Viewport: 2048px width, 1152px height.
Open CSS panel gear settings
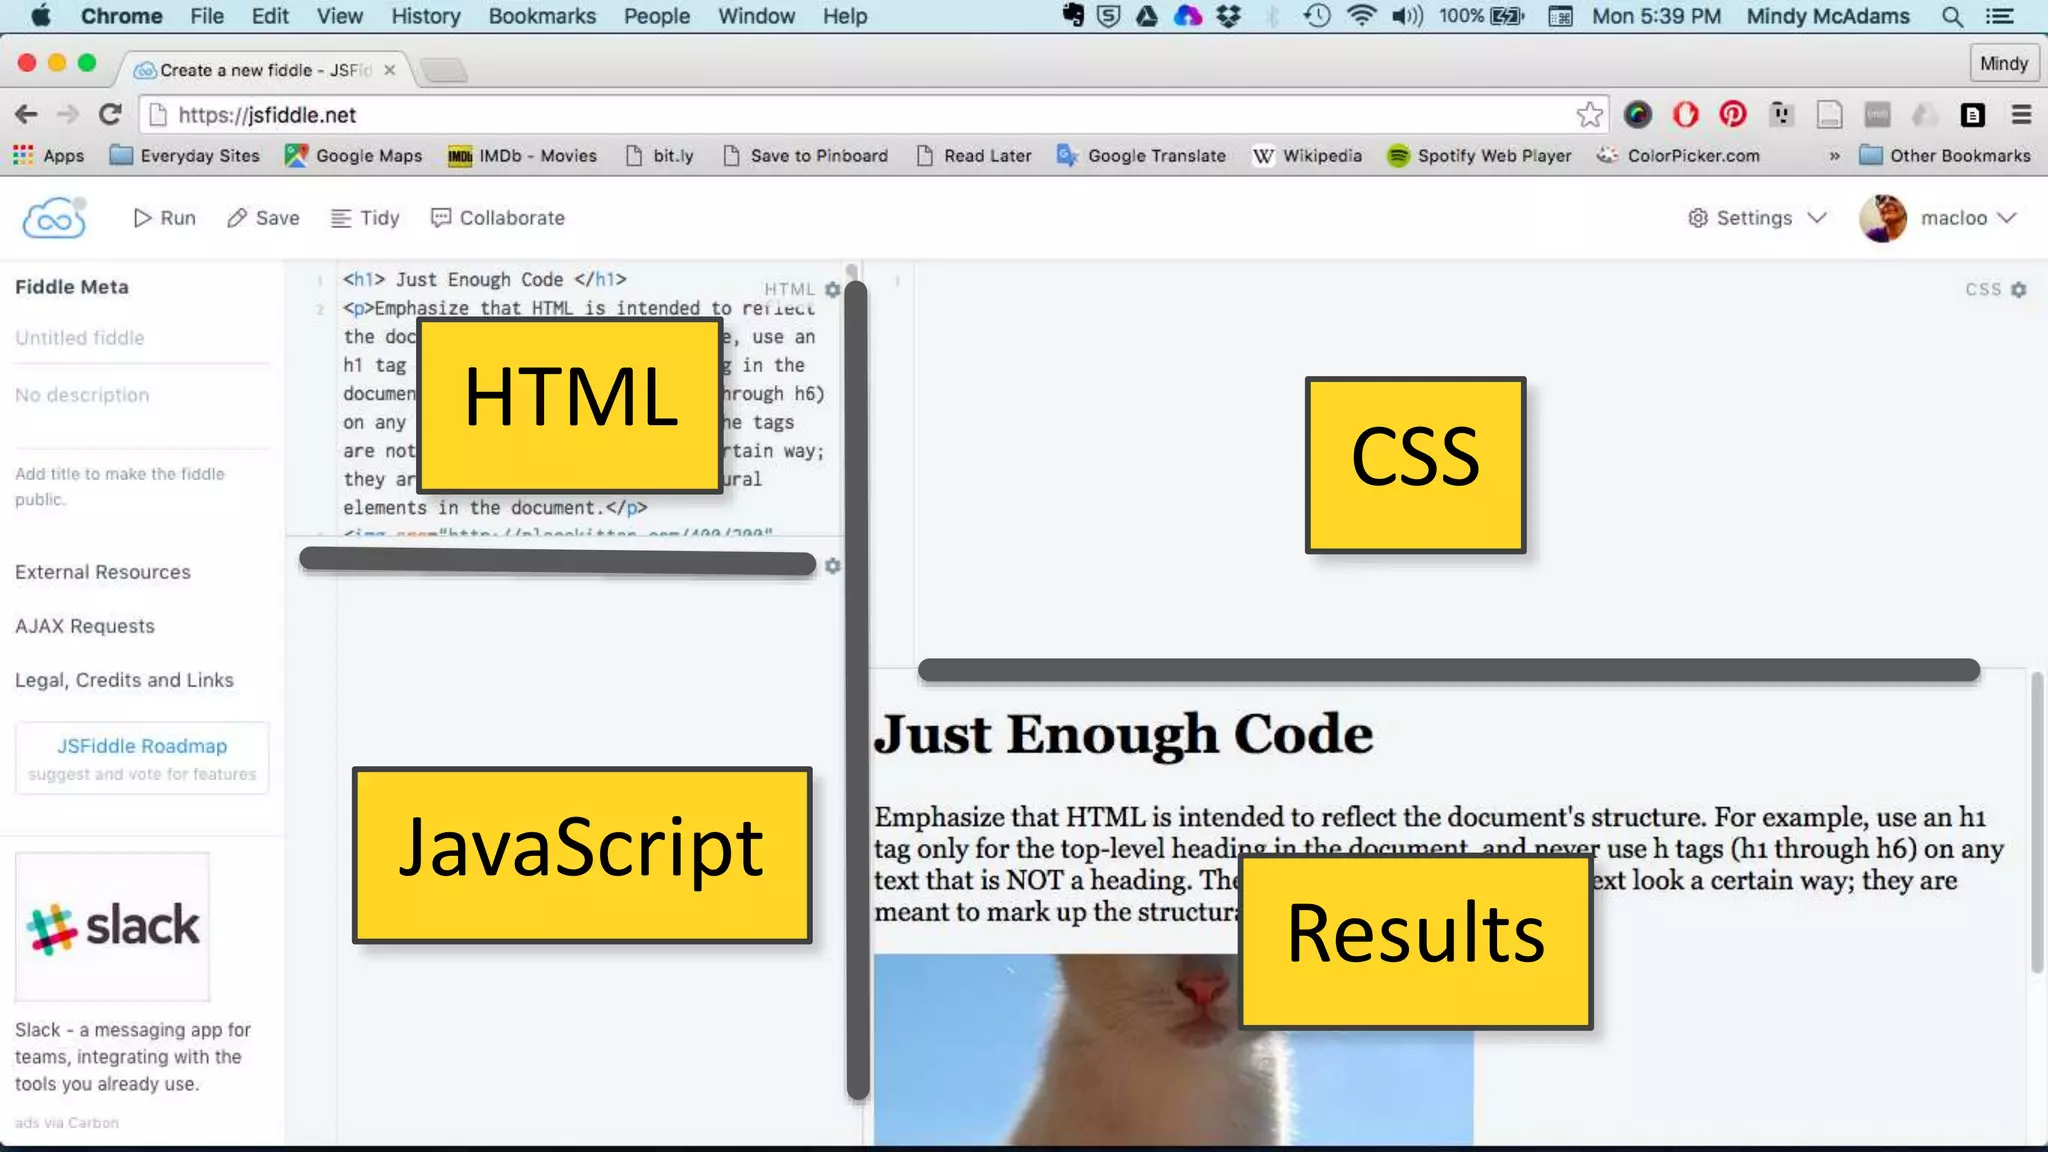point(2018,289)
